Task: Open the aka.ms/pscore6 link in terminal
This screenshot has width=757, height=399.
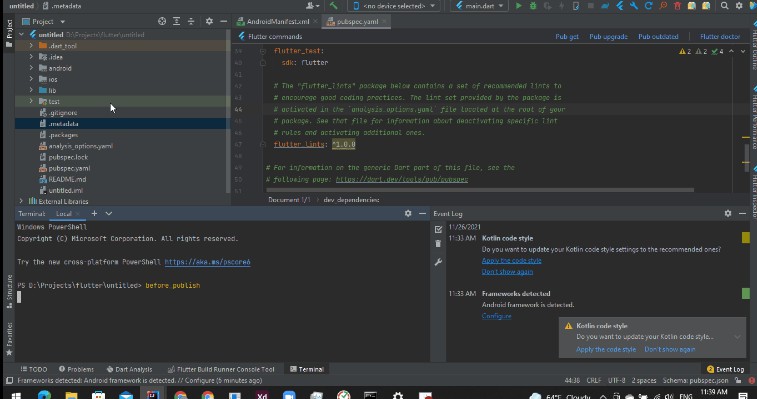Action: tap(207, 262)
